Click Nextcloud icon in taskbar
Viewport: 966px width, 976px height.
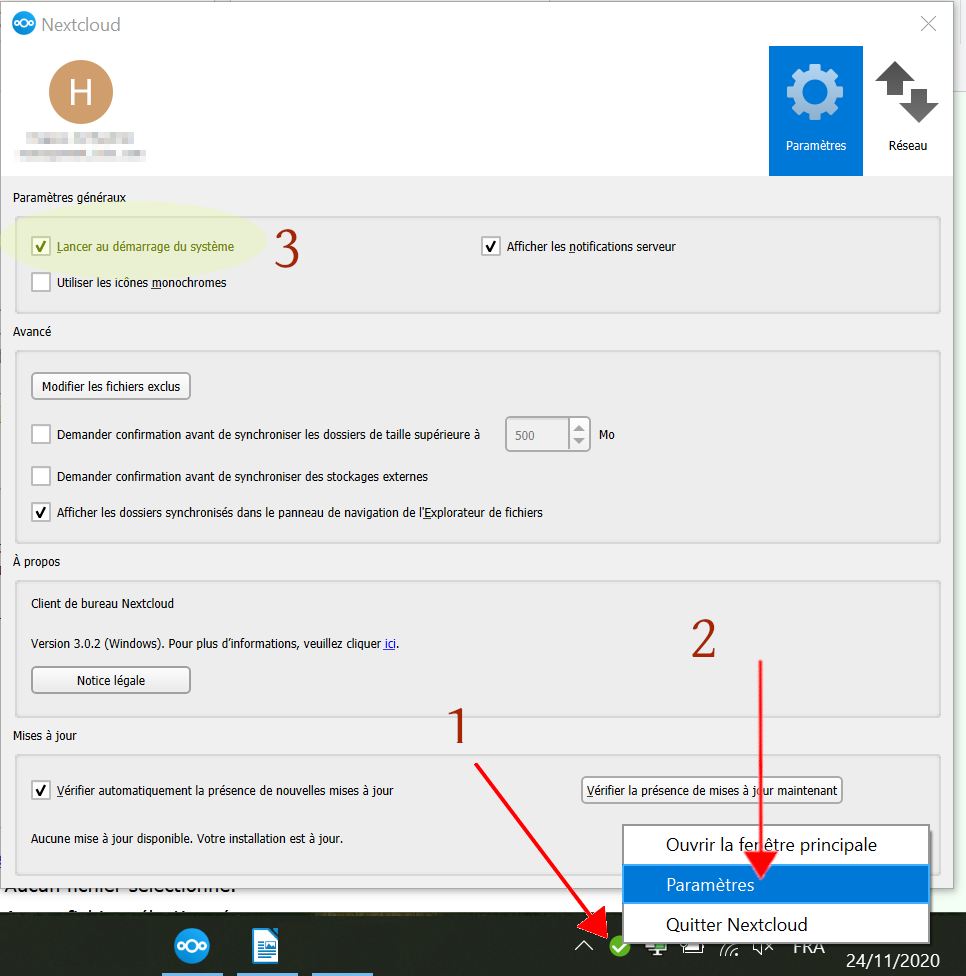tap(192, 946)
